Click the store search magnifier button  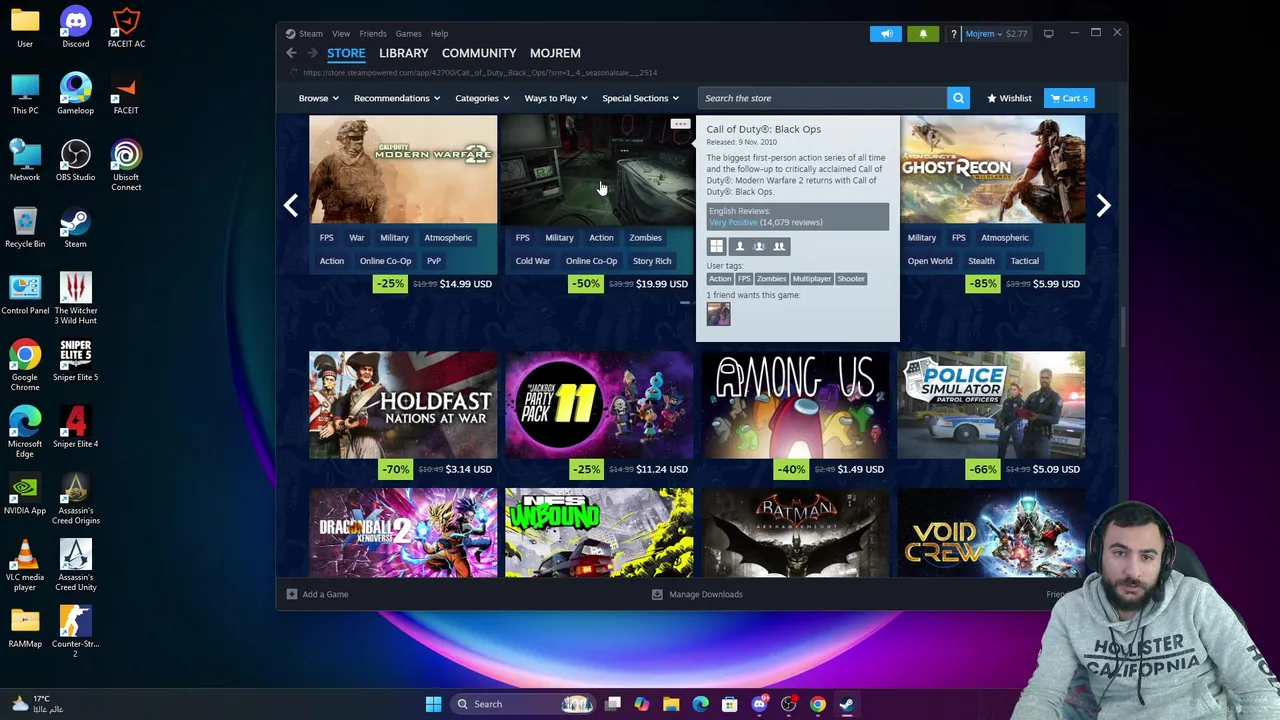[x=958, y=98]
